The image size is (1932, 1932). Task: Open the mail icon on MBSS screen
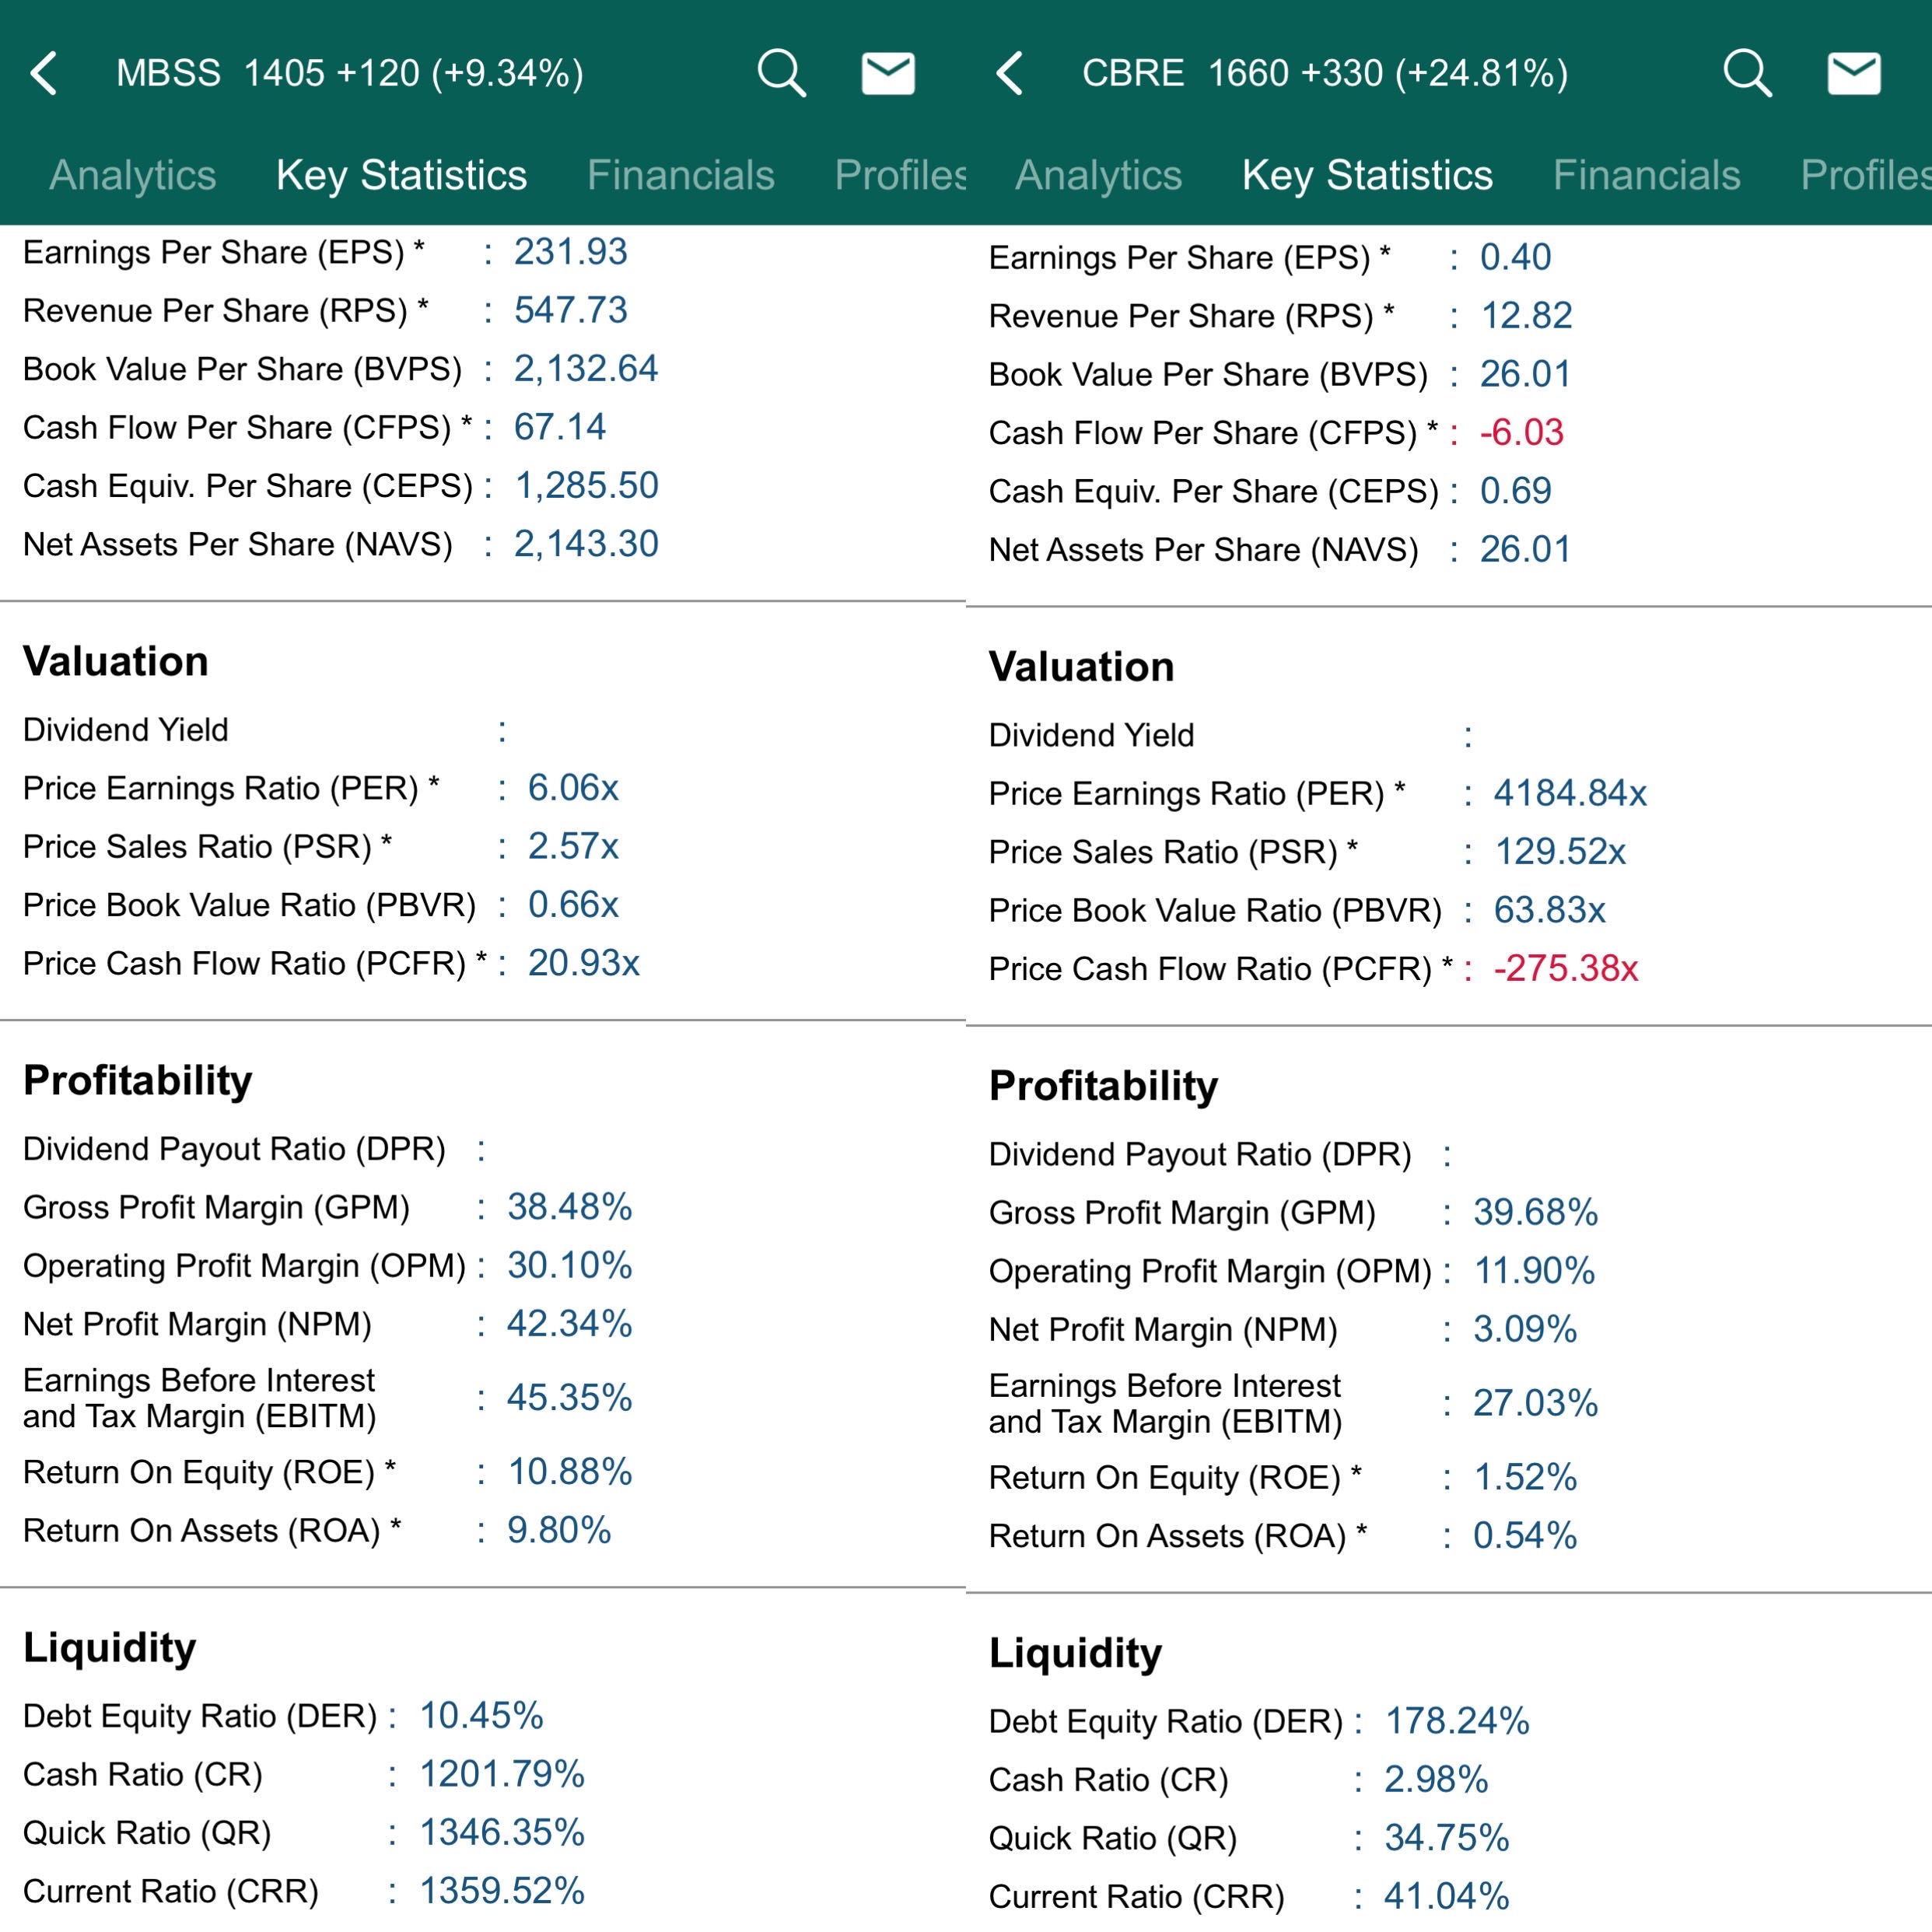coord(888,74)
